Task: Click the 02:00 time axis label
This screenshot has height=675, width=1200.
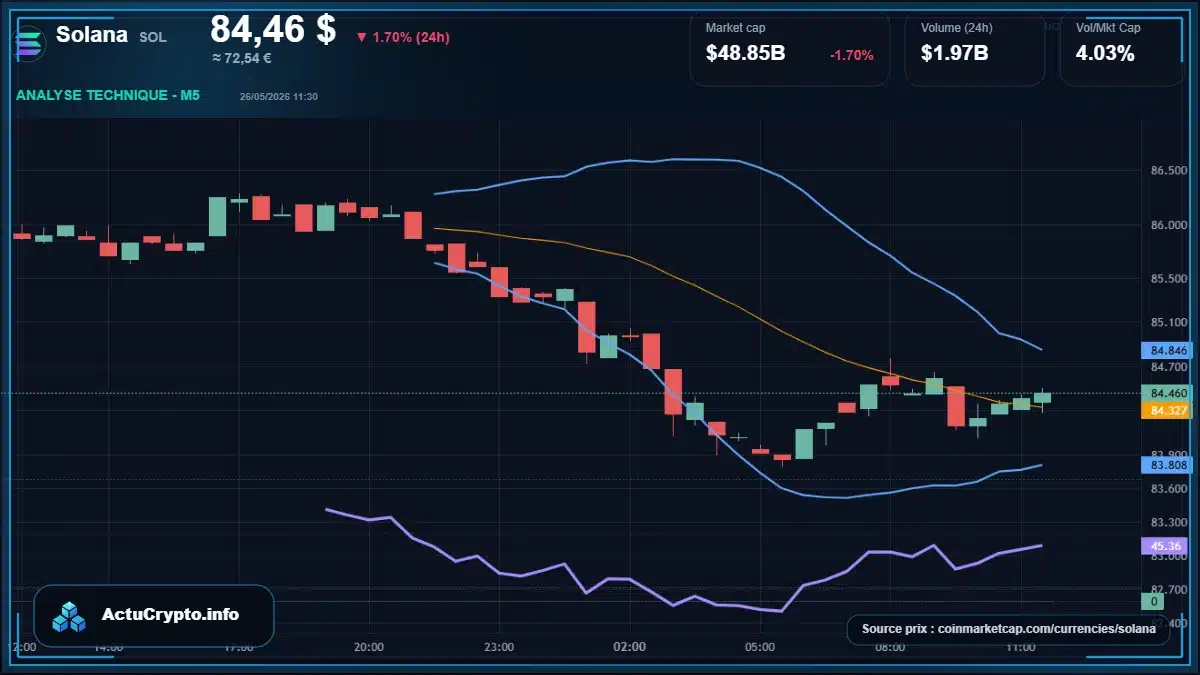Action: click(629, 647)
